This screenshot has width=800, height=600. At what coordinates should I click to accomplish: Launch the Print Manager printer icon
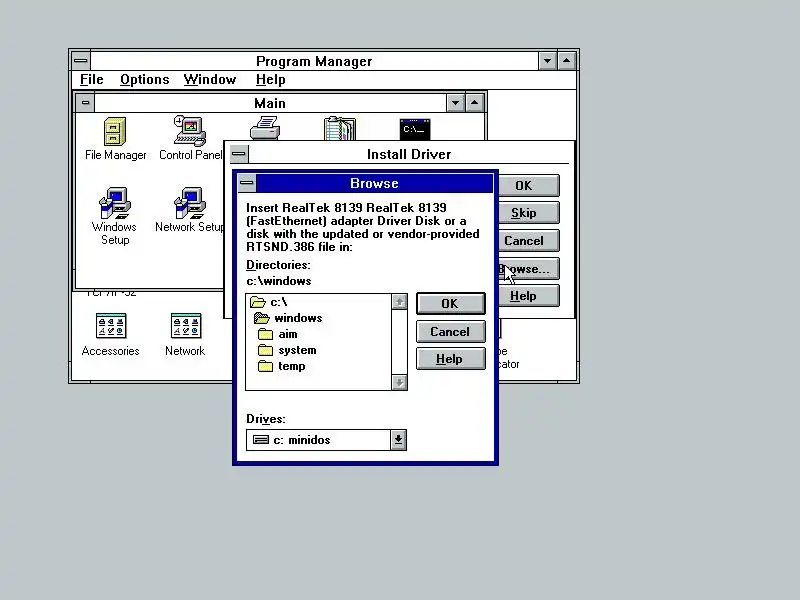tap(265, 128)
